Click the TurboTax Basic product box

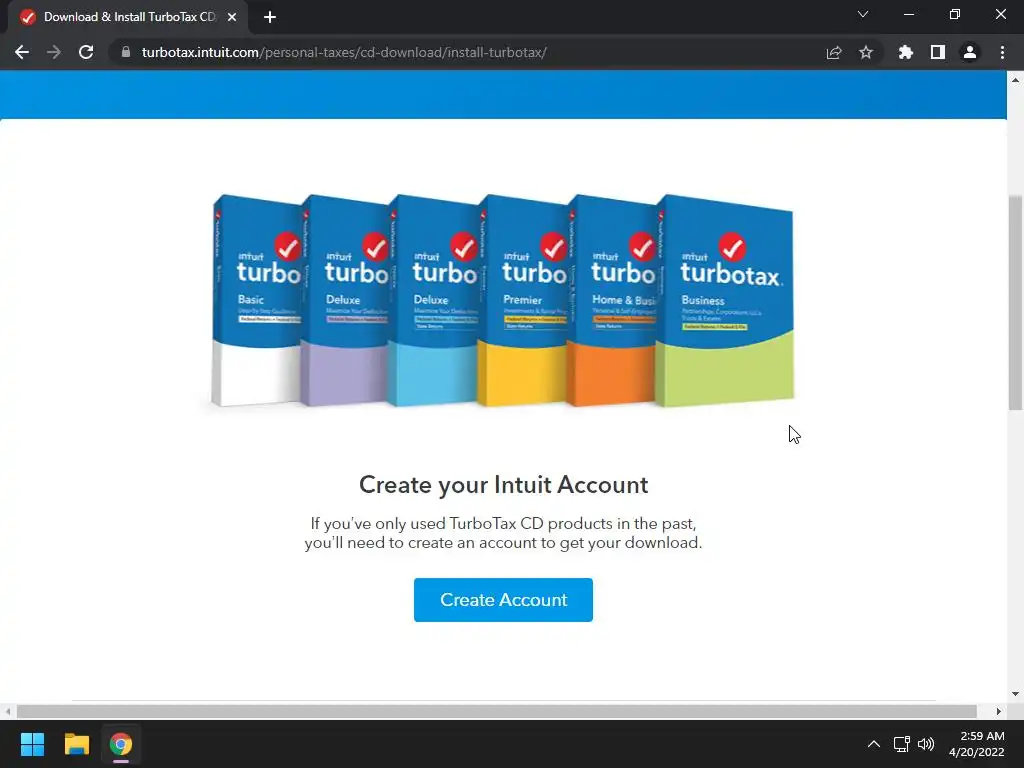click(x=256, y=300)
